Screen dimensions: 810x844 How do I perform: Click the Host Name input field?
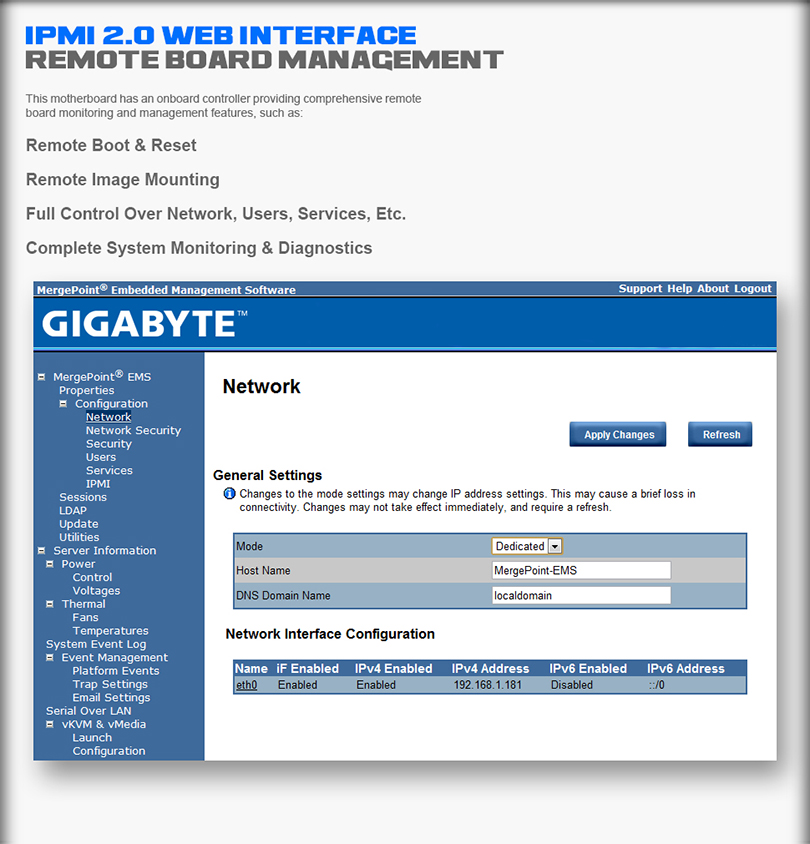pos(581,570)
